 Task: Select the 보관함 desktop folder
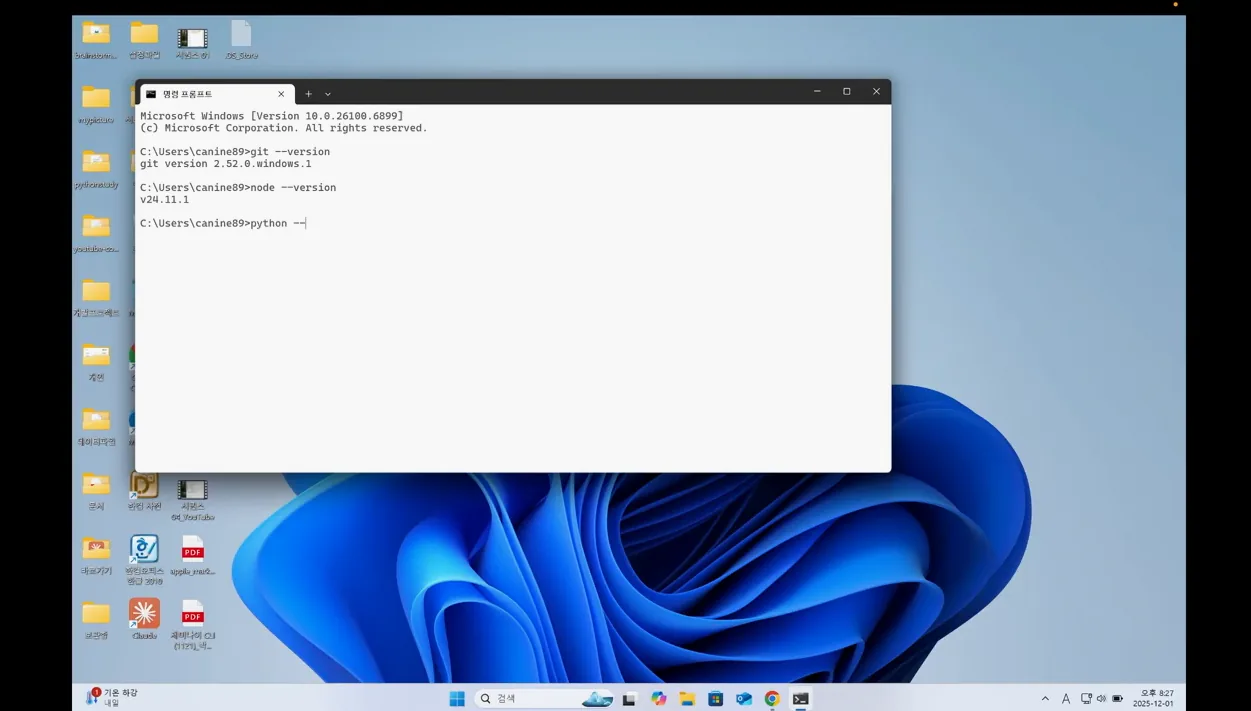point(96,619)
